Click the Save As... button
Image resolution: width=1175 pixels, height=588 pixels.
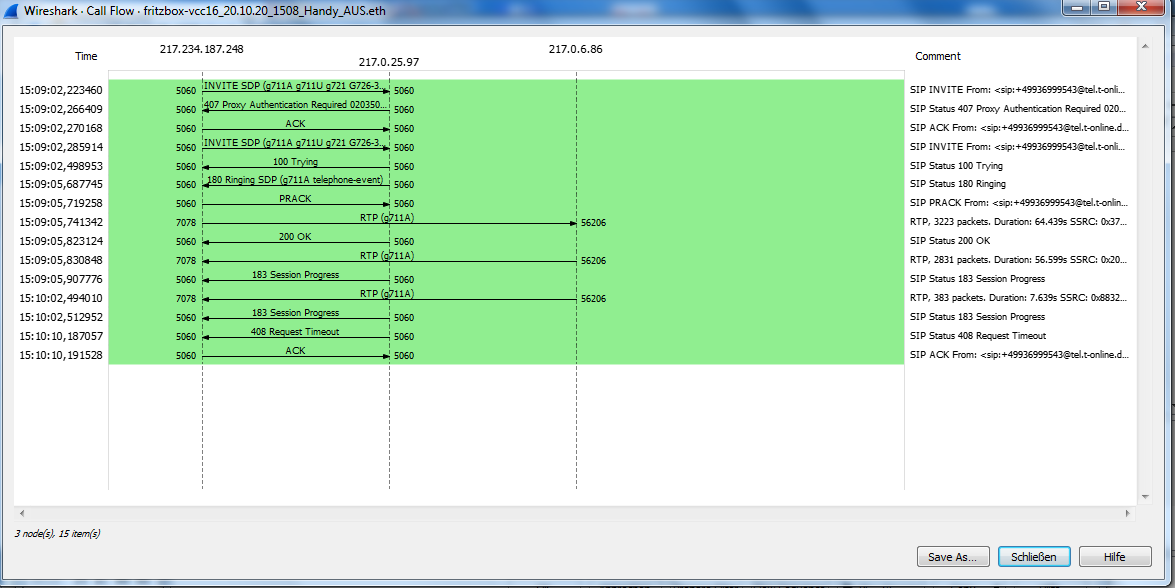(952, 557)
